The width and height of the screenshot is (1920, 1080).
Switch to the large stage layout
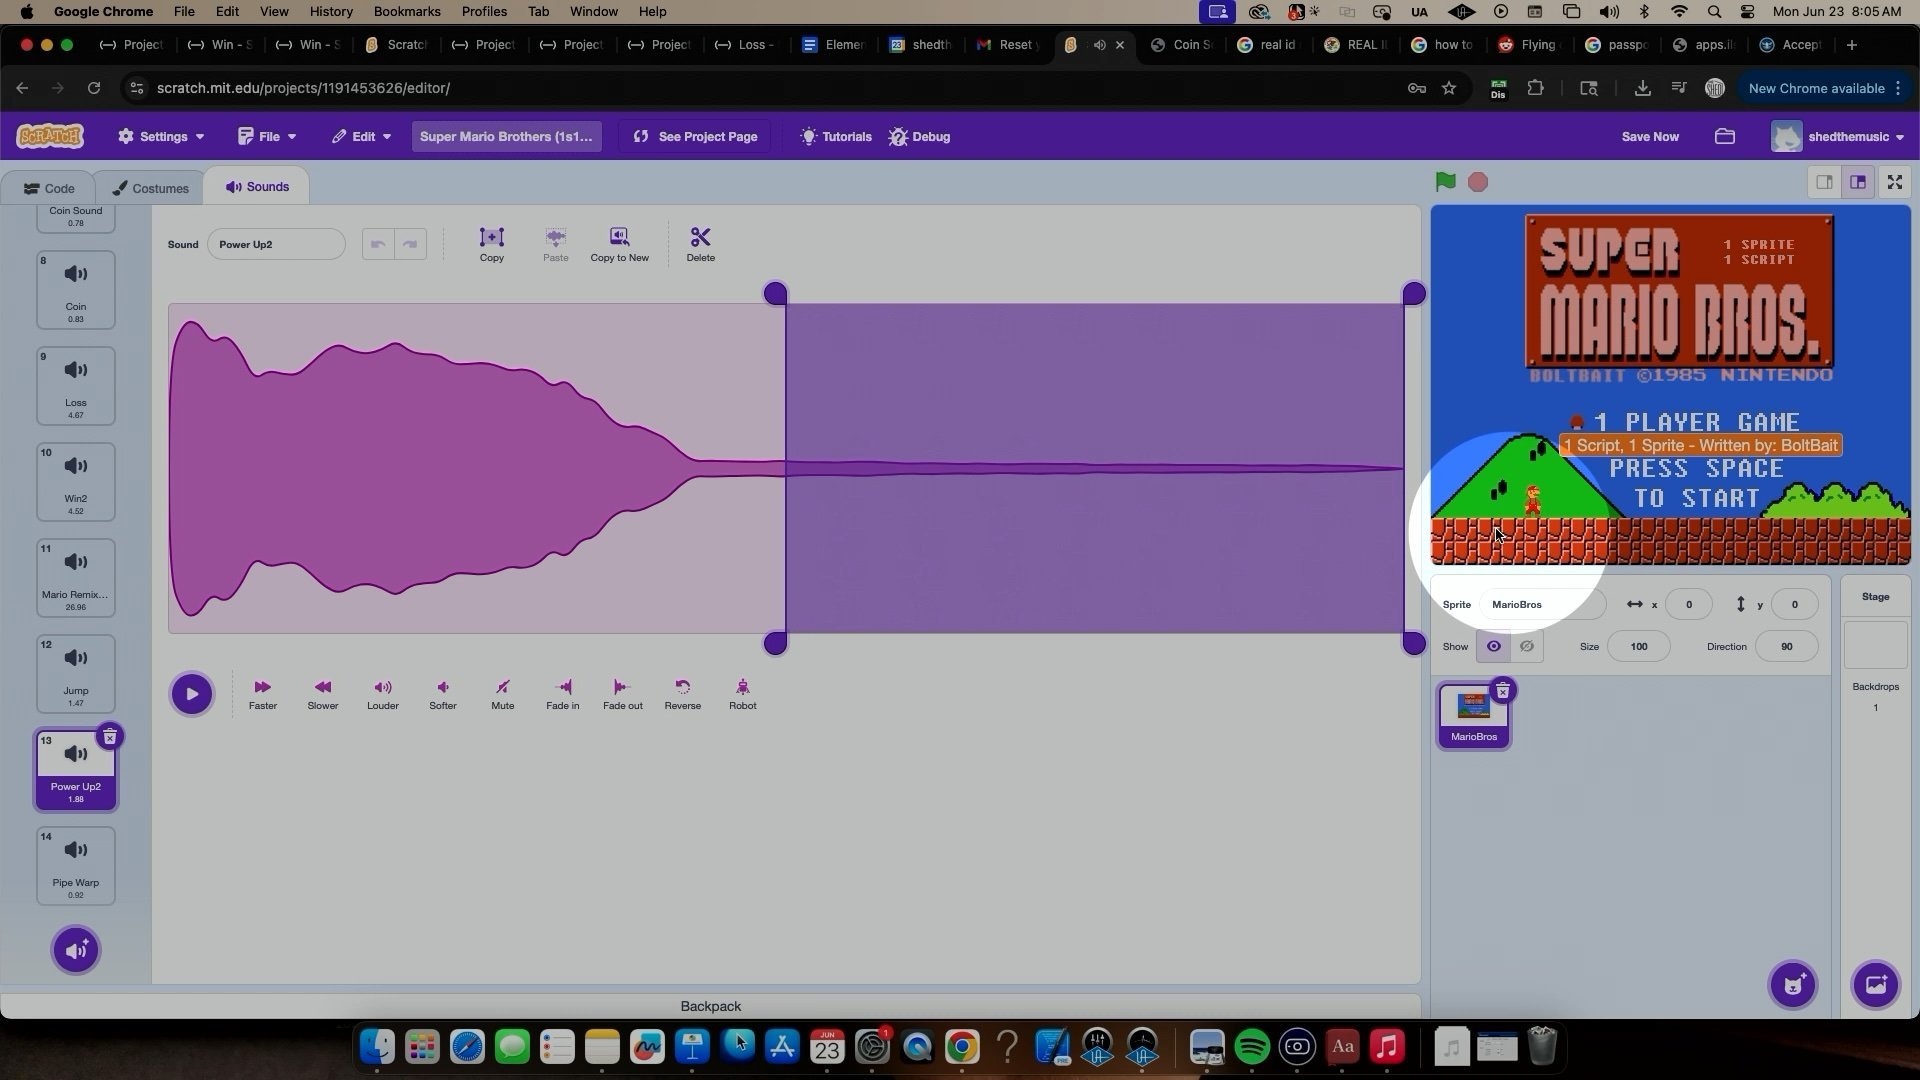(x=1858, y=182)
